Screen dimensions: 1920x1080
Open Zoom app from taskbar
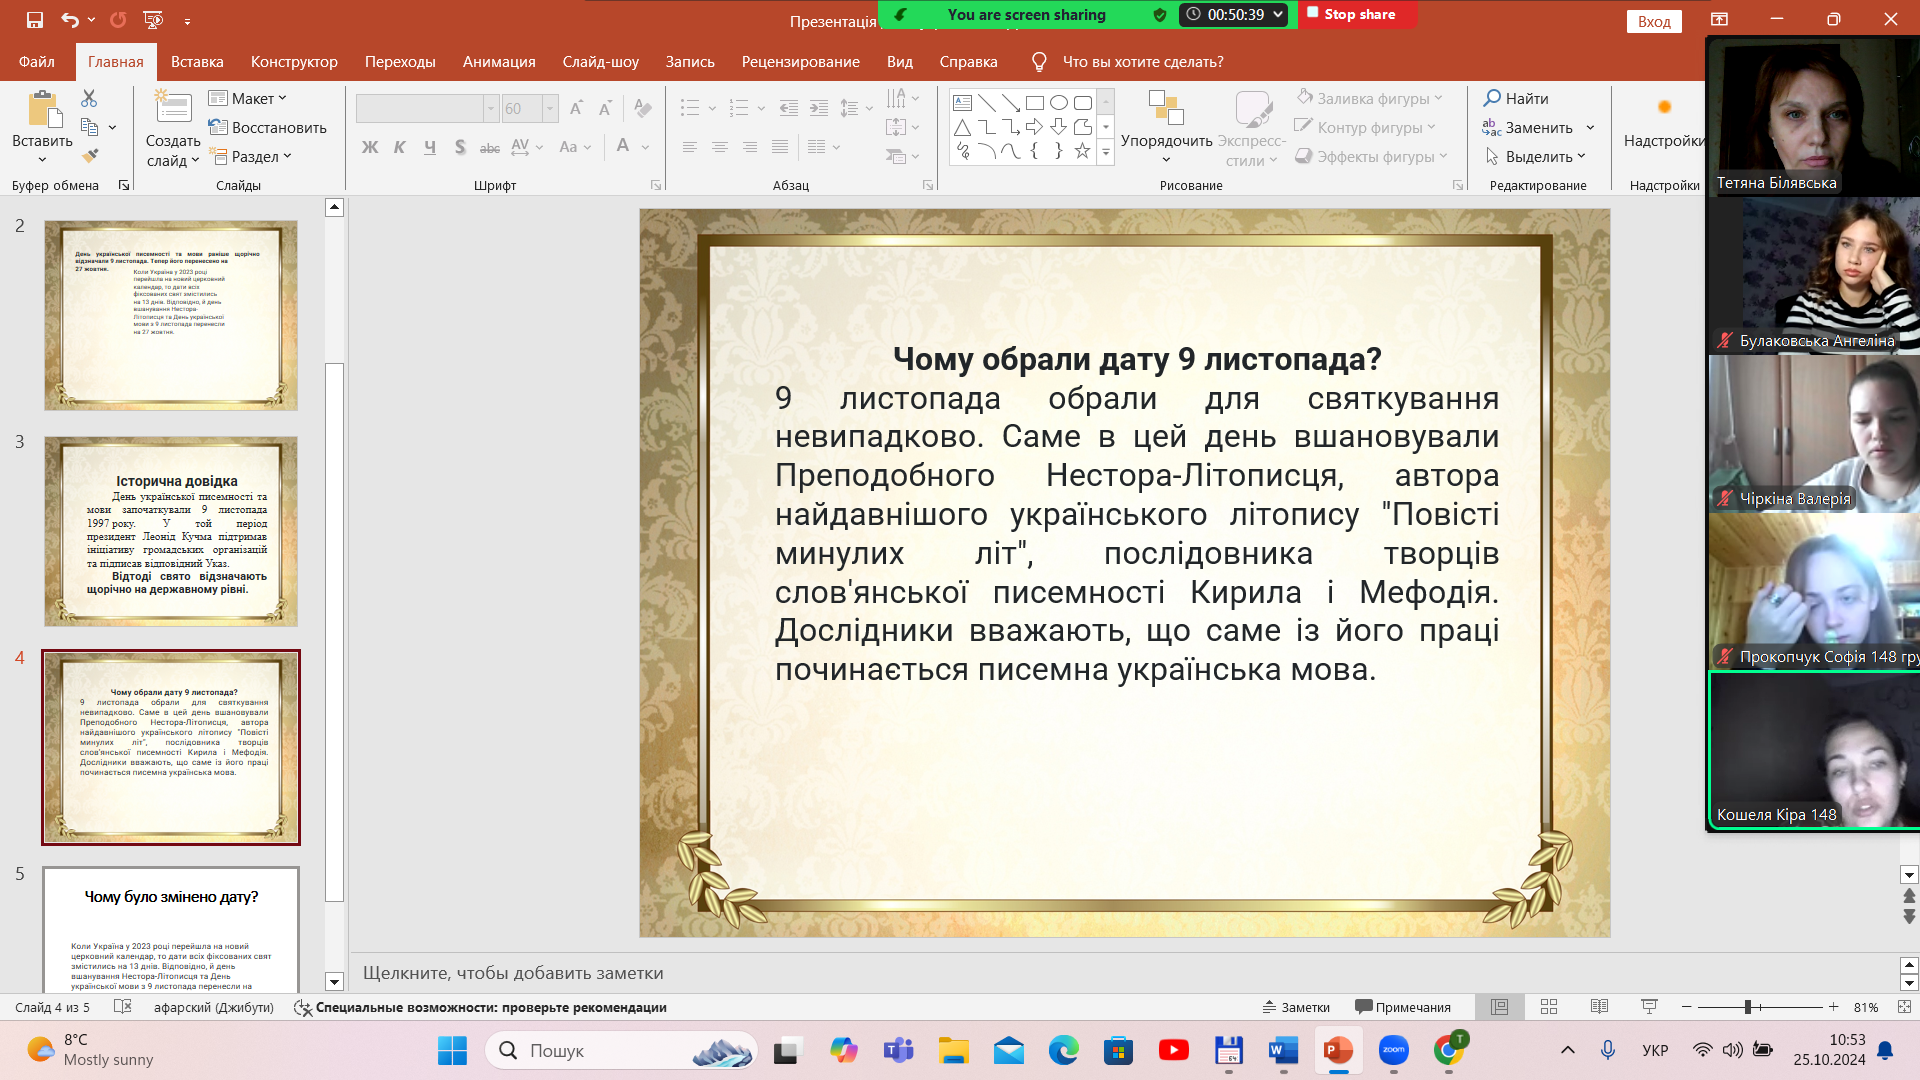[x=1393, y=1050]
